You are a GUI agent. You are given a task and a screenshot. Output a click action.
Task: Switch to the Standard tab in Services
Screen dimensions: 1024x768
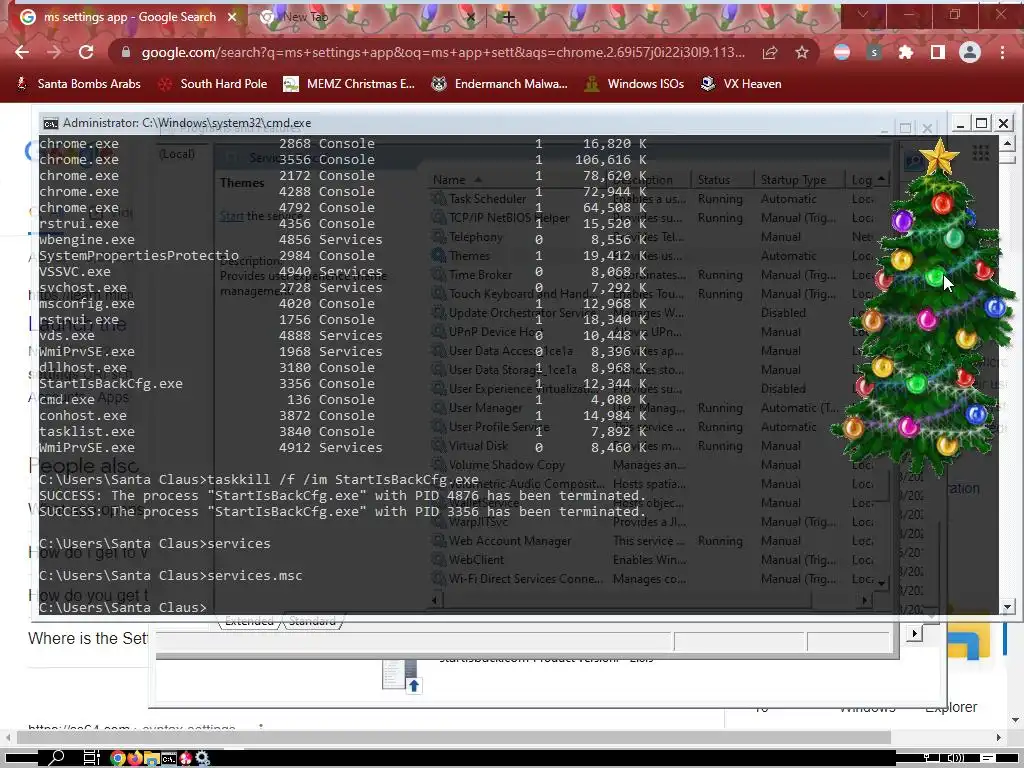point(312,621)
